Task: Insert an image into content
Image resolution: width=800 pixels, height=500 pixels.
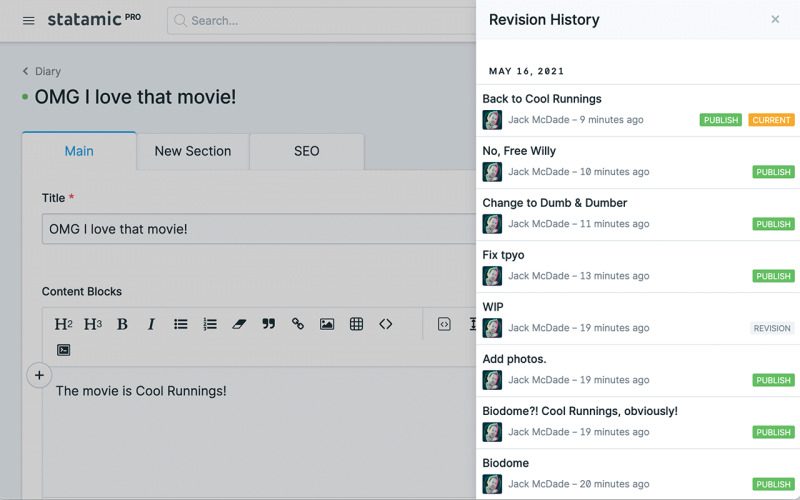Action: tap(327, 324)
